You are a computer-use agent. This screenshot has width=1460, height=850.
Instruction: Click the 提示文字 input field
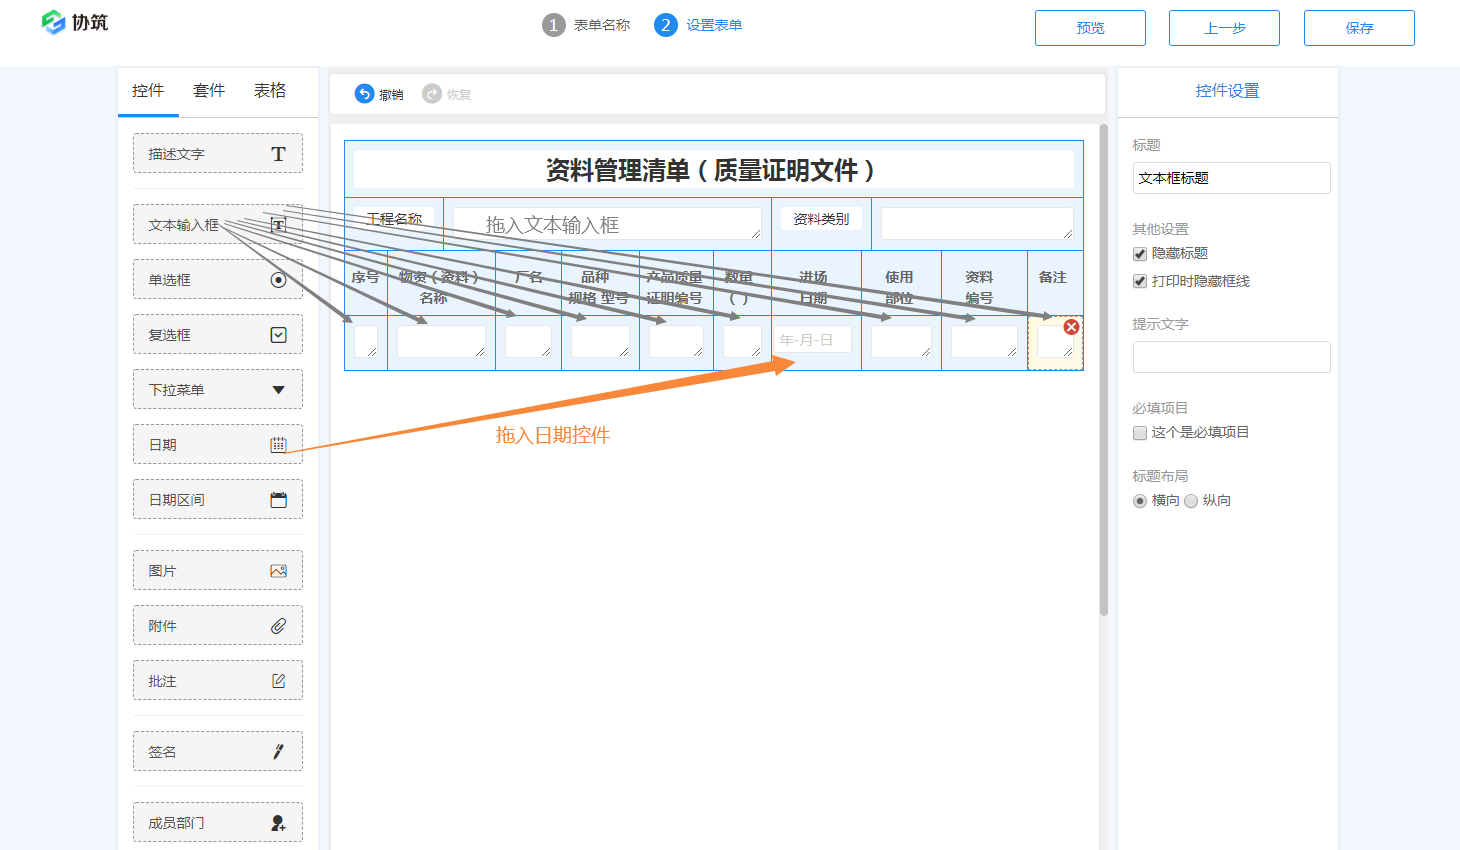click(1231, 357)
